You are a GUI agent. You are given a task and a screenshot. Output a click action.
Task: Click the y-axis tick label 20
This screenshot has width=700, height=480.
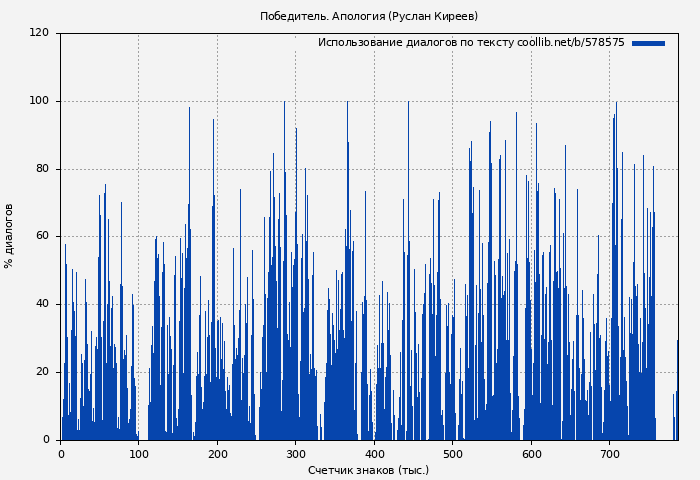[x=42, y=372]
